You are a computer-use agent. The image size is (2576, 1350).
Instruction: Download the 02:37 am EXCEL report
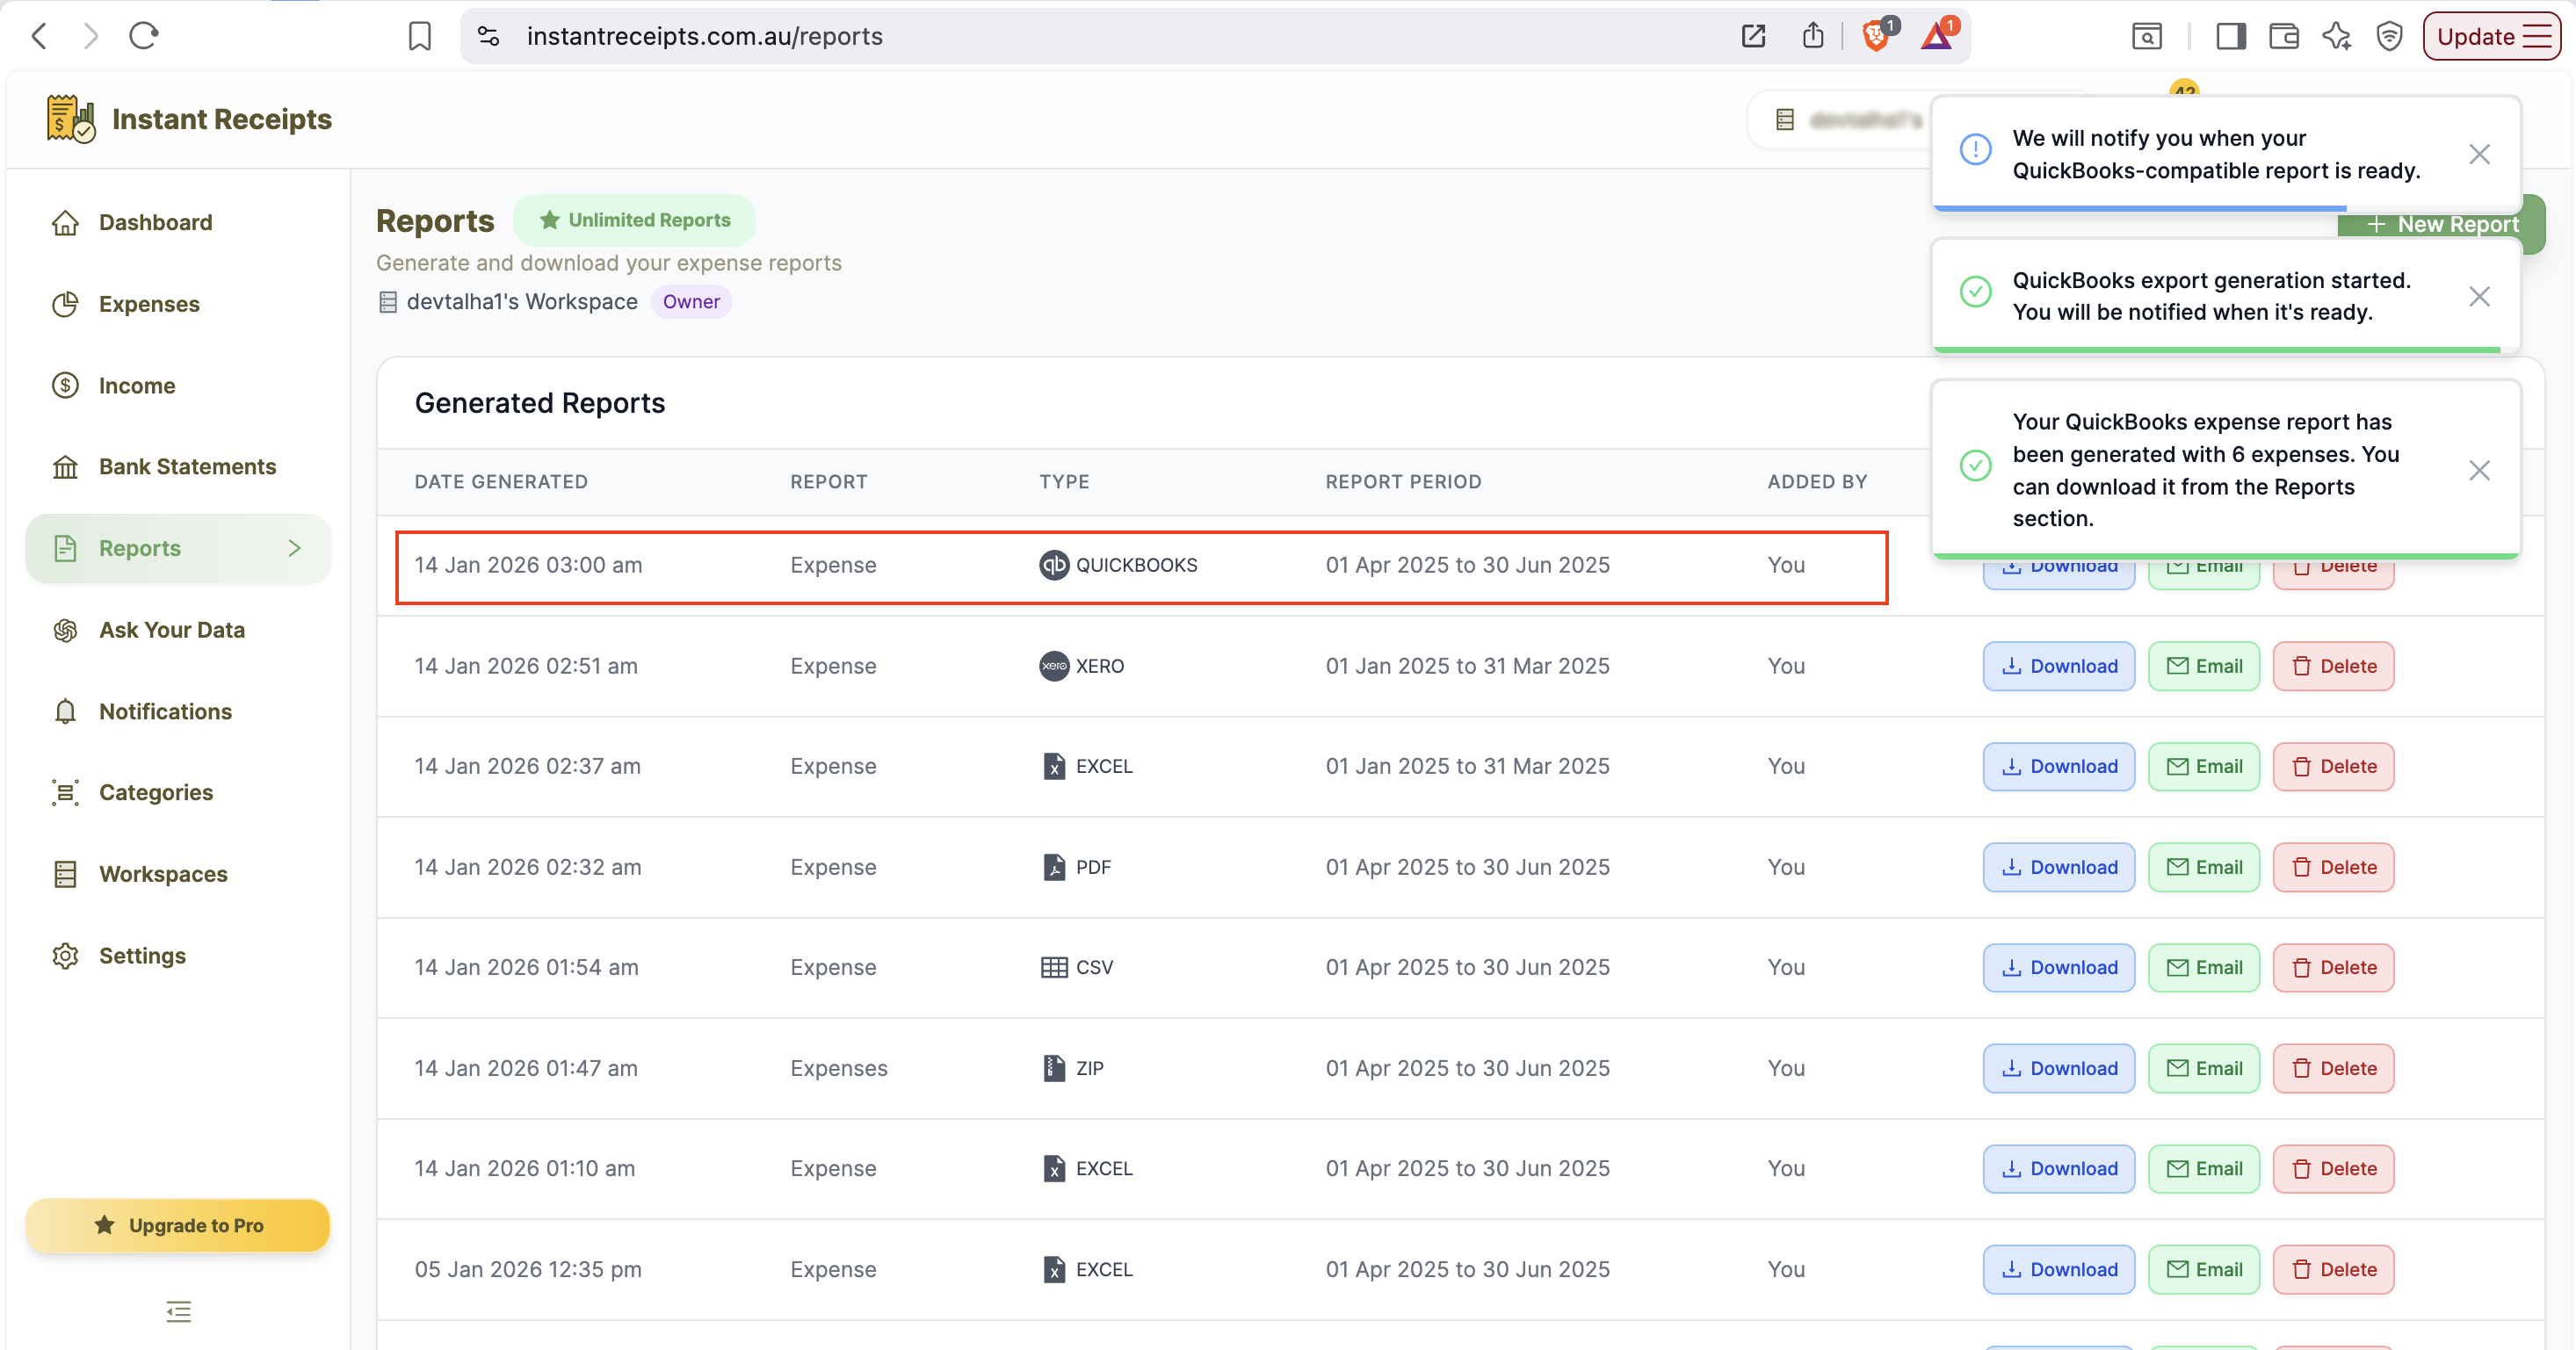point(2059,766)
